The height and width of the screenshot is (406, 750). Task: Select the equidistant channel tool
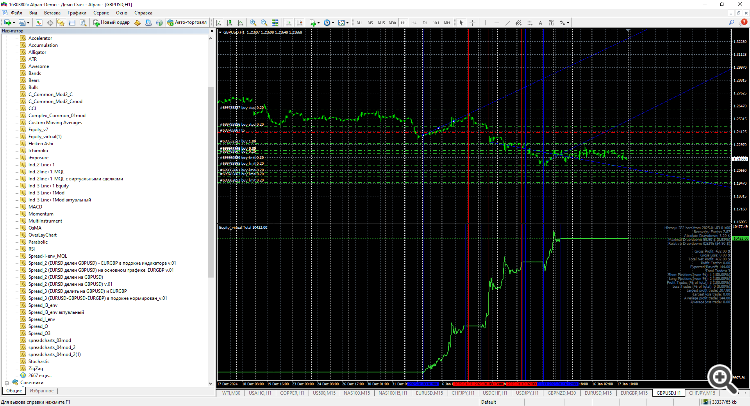518,22
